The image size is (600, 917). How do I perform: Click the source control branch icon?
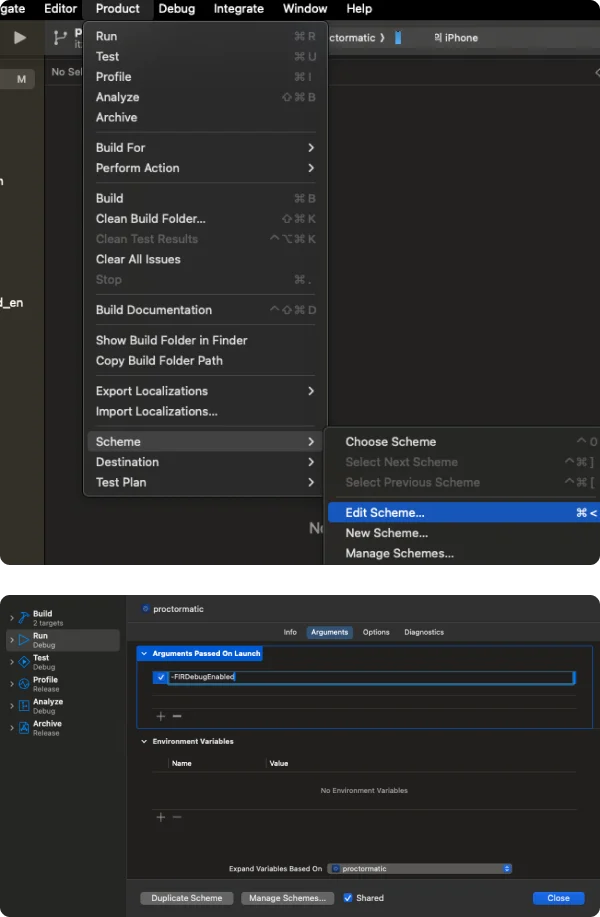click(x=59, y=38)
